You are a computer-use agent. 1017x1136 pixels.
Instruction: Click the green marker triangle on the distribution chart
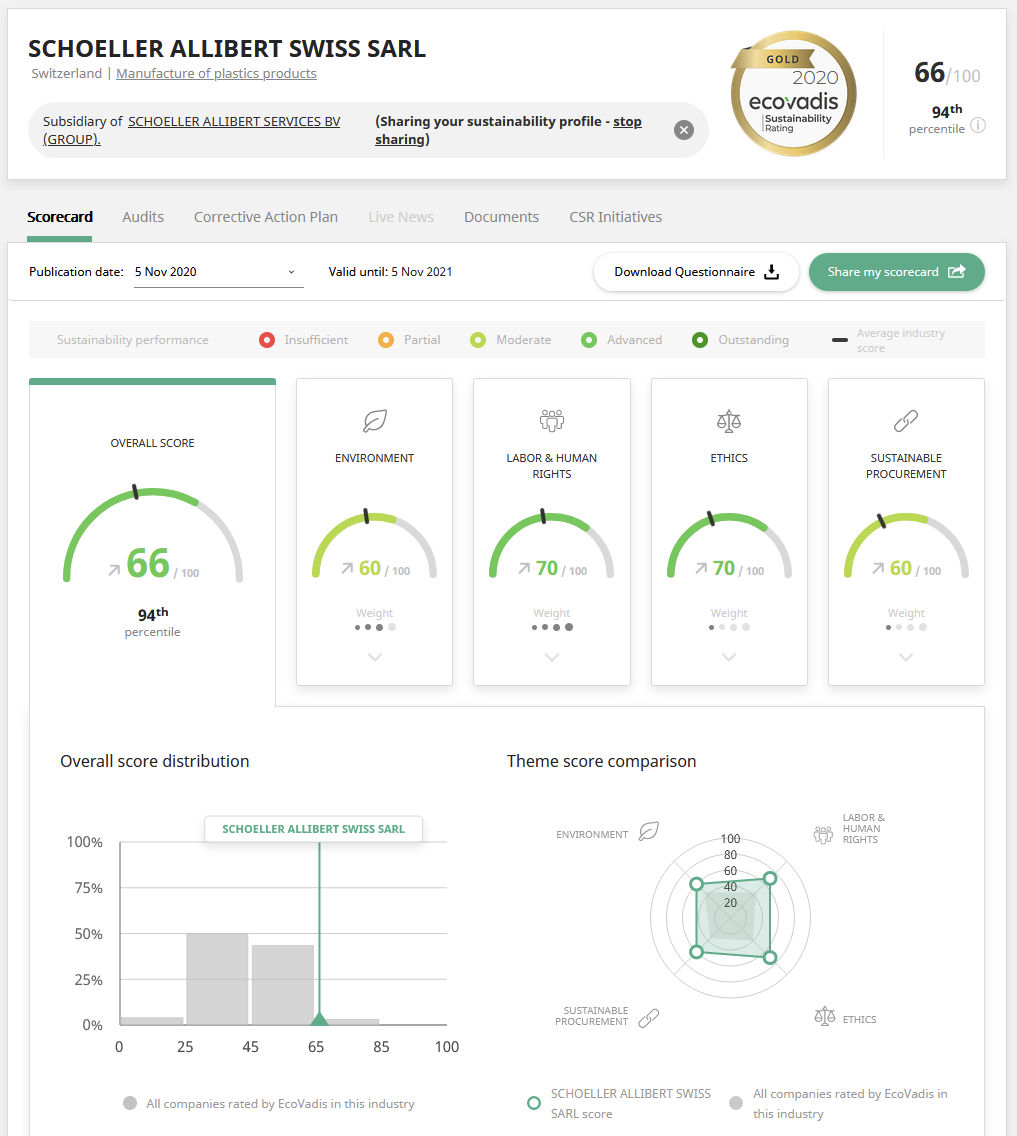[319, 1019]
